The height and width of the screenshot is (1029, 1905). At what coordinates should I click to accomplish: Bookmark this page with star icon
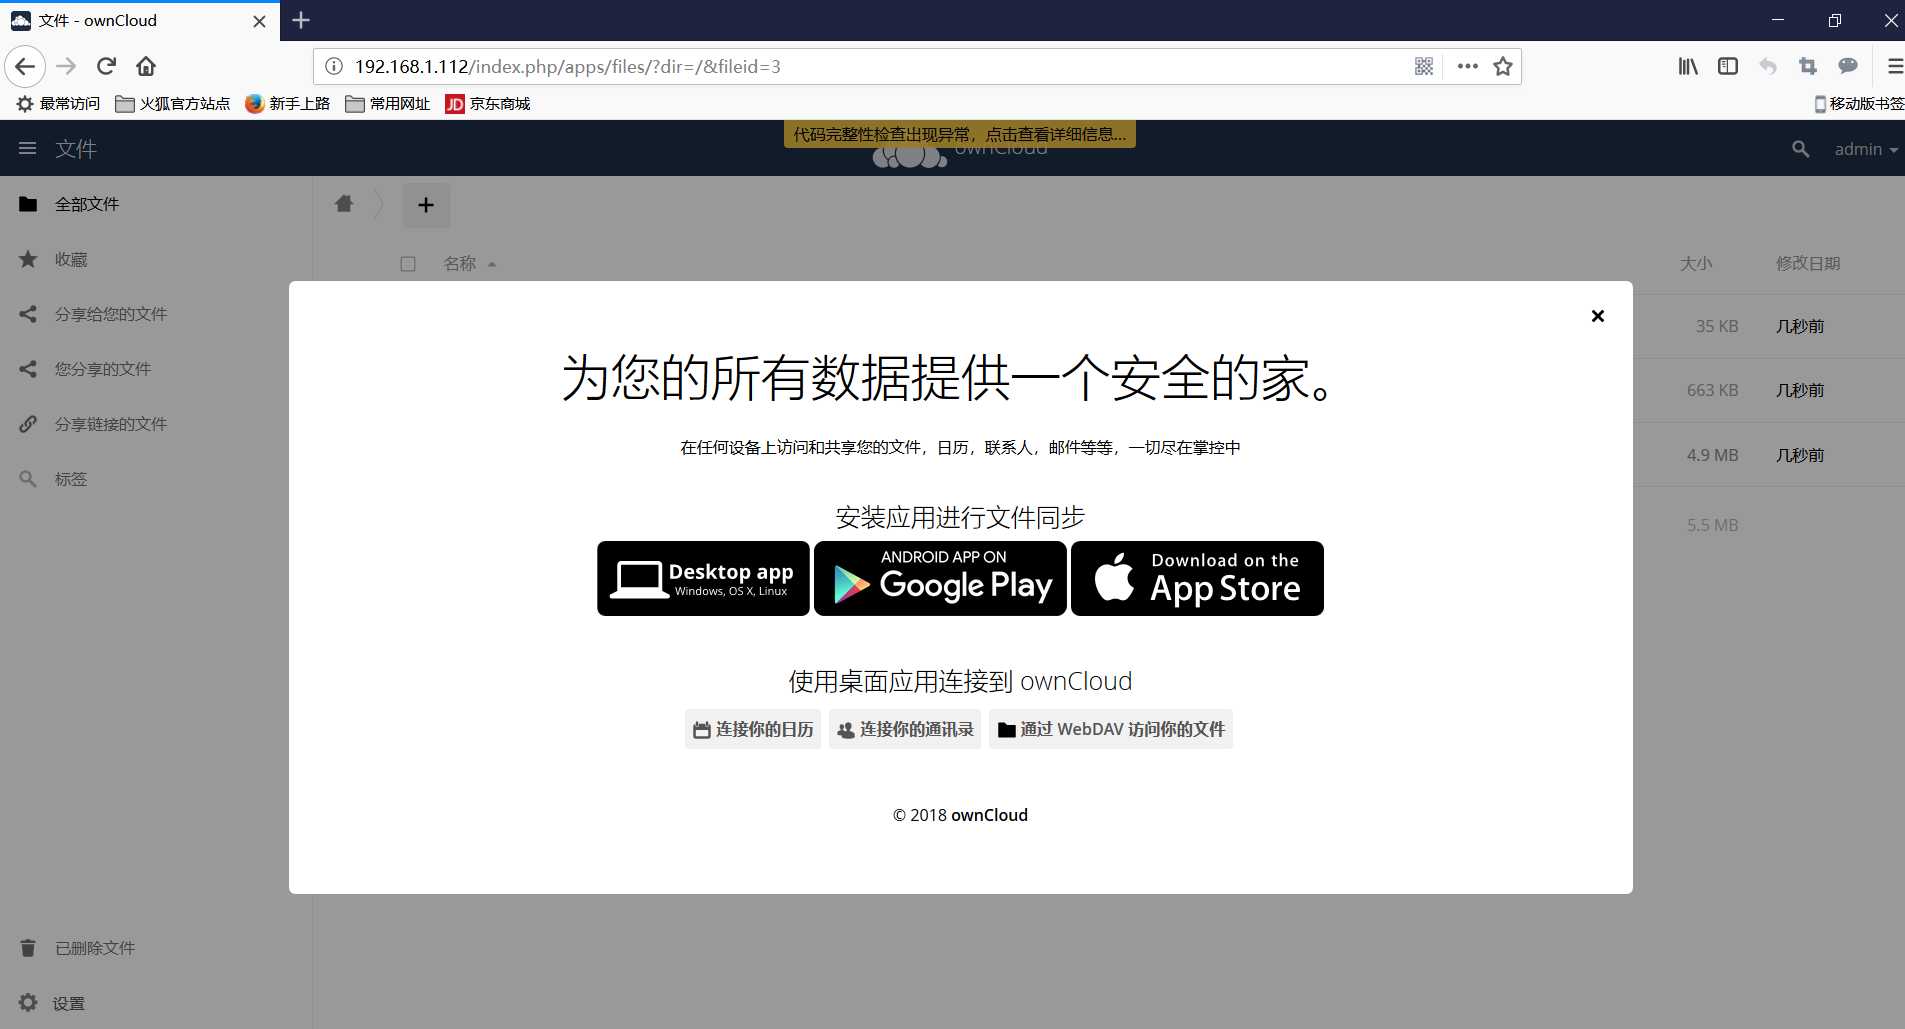coord(1502,67)
